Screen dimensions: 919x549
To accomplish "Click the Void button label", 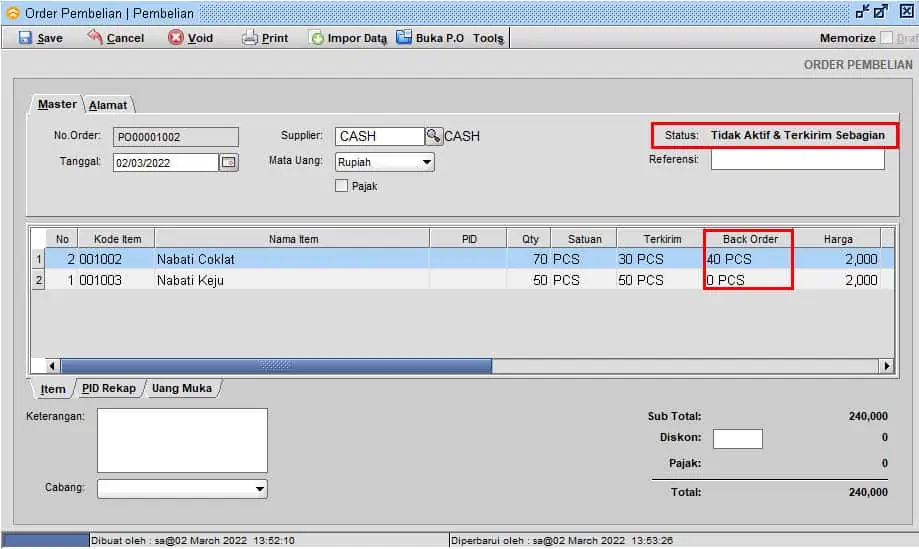I will 200,38.
